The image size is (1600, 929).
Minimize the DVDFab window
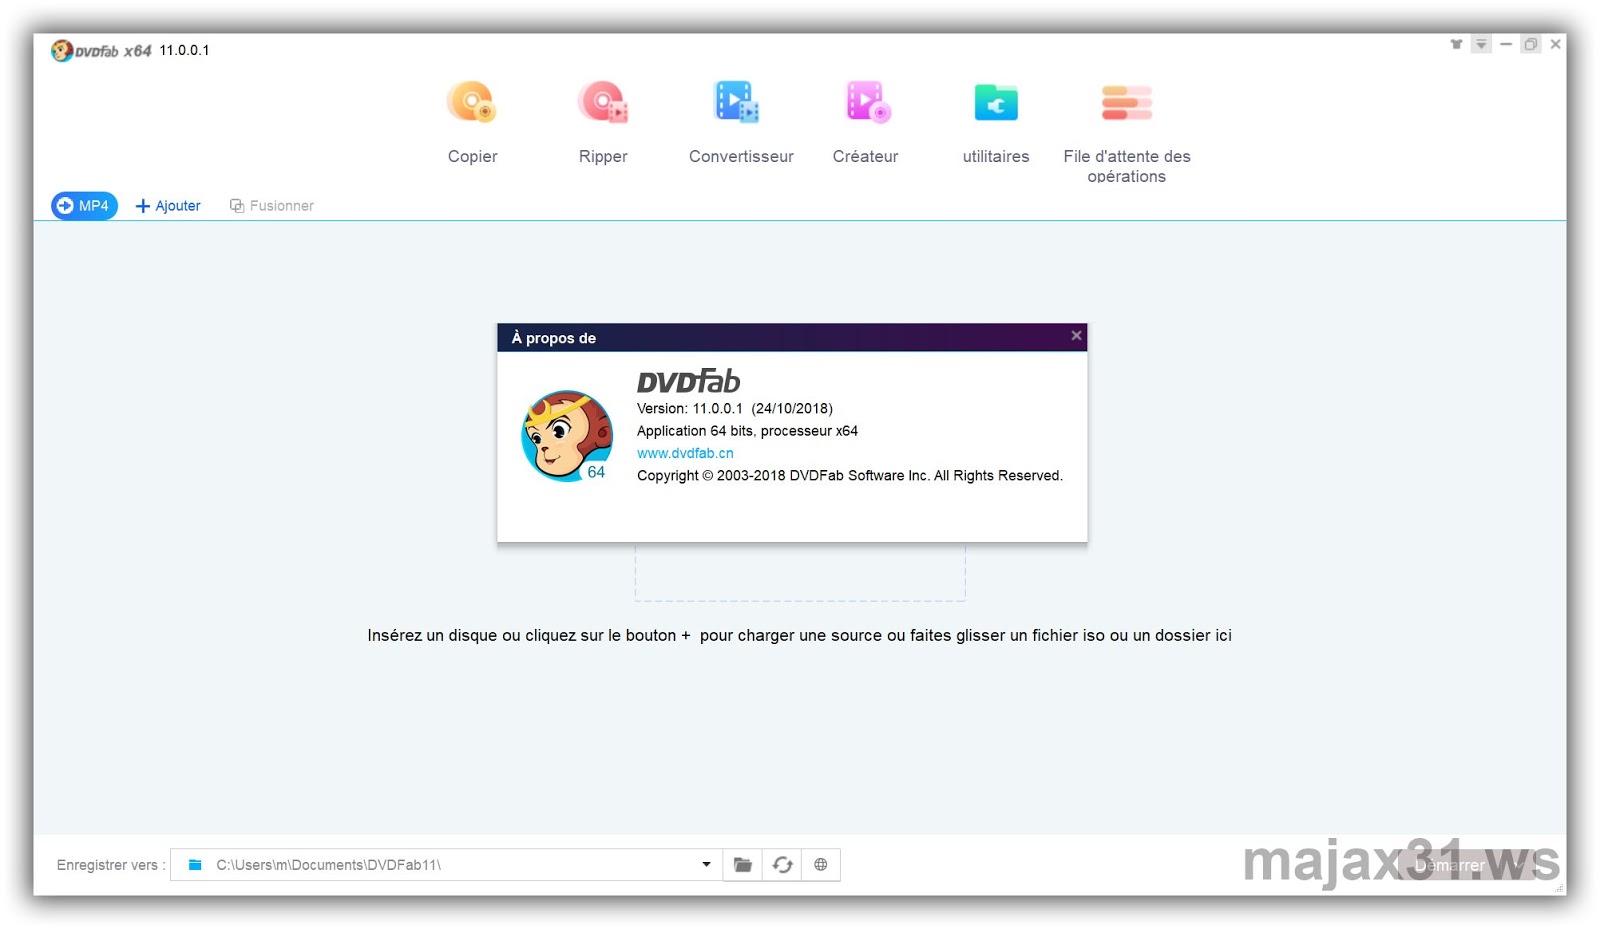click(1506, 44)
